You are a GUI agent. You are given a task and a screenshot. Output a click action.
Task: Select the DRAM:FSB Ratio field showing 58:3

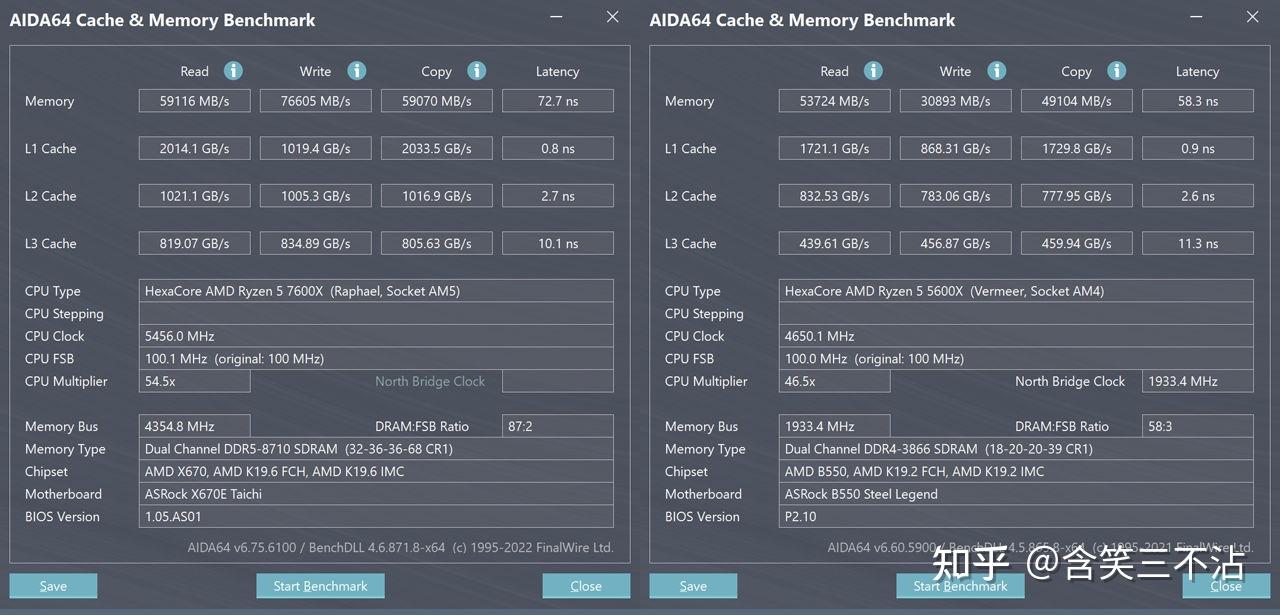click(x=1197, y=426)
